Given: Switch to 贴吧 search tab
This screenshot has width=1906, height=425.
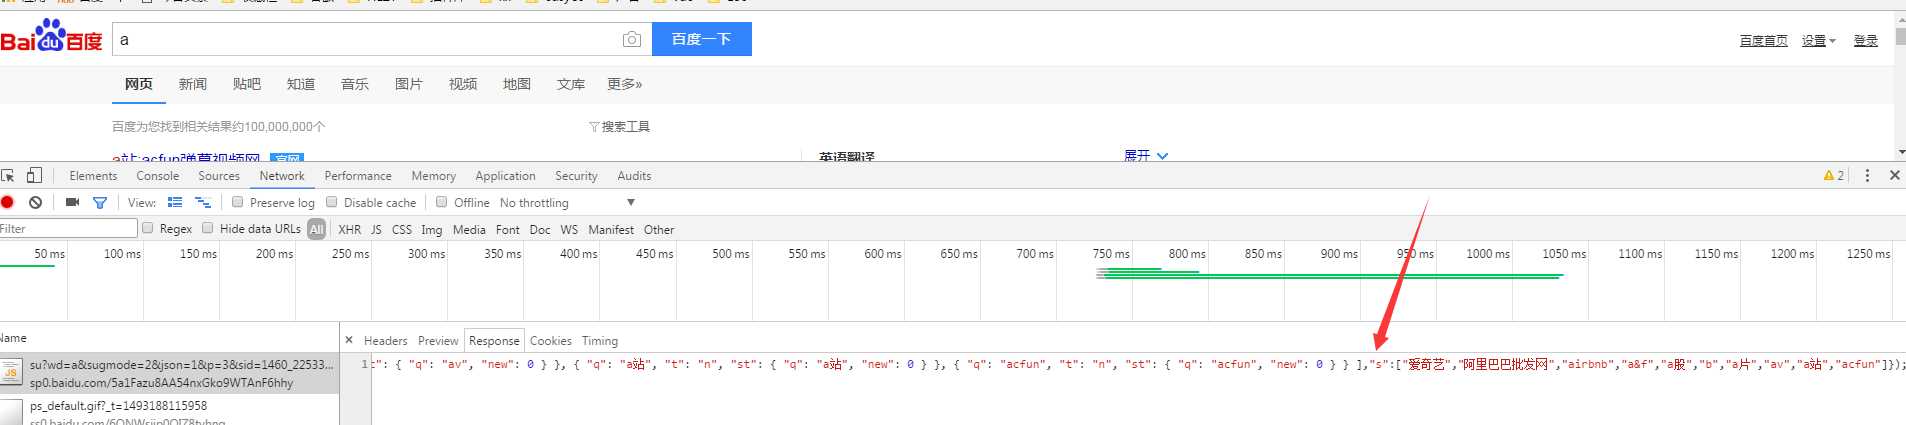Looking at the screenshot, I should [x=247, y=84].
